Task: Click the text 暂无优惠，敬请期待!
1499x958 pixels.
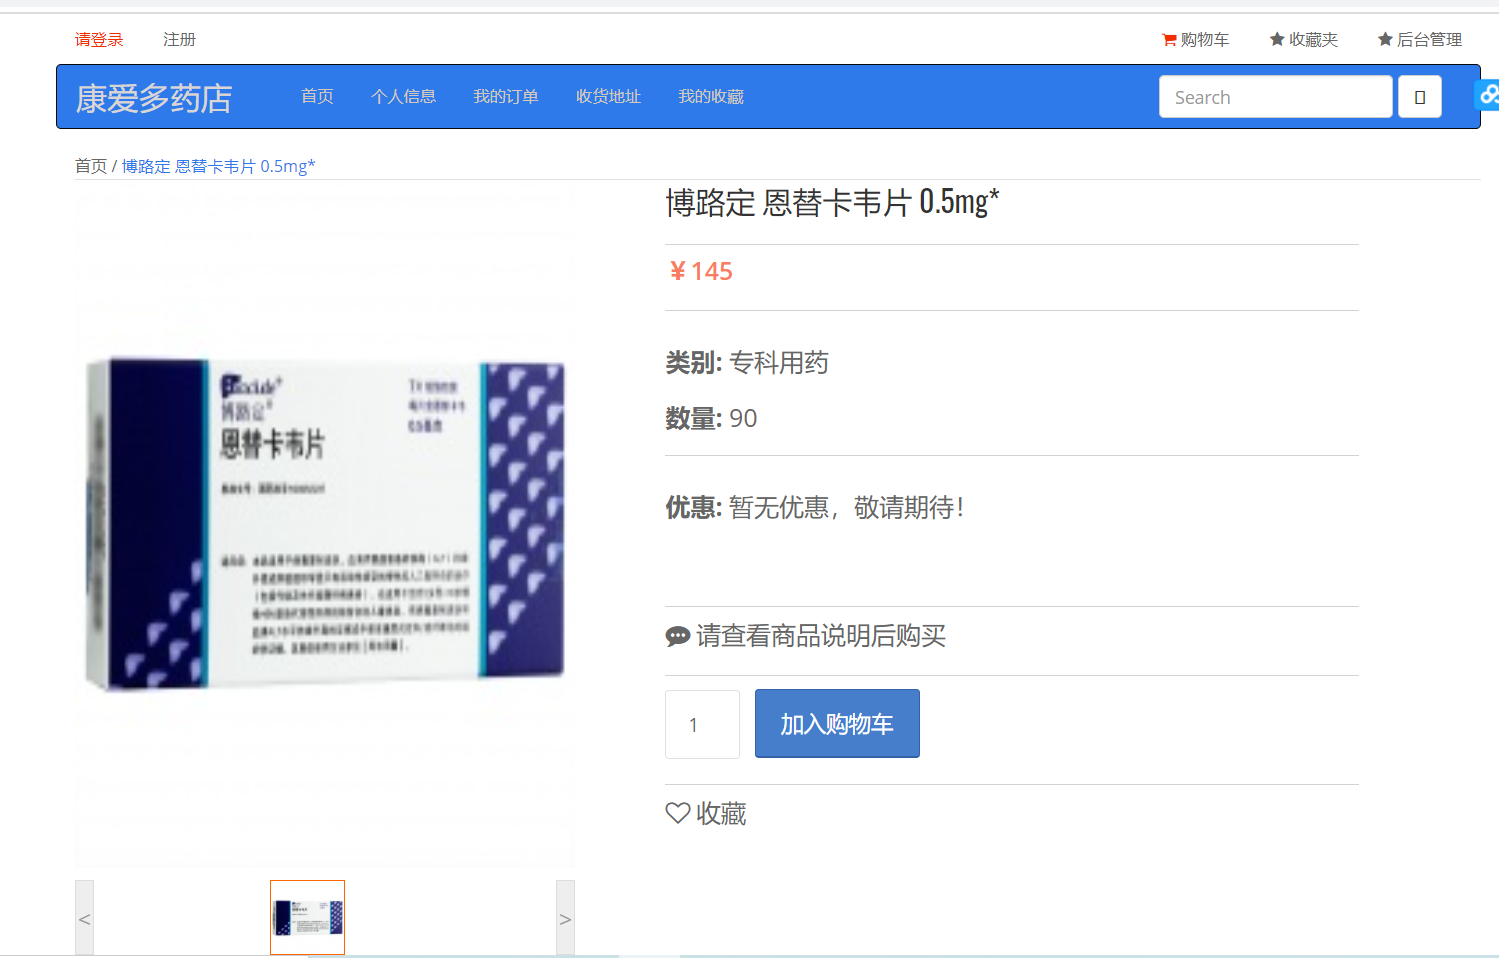Action: [847, 508]
